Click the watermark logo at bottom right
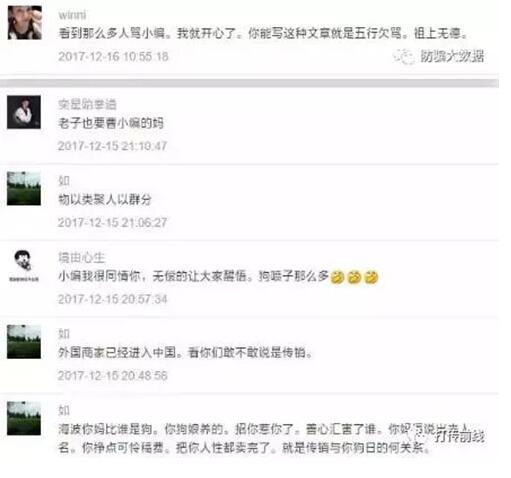The width and height of the screenshot is (511, 478). [x=448, y=435]
